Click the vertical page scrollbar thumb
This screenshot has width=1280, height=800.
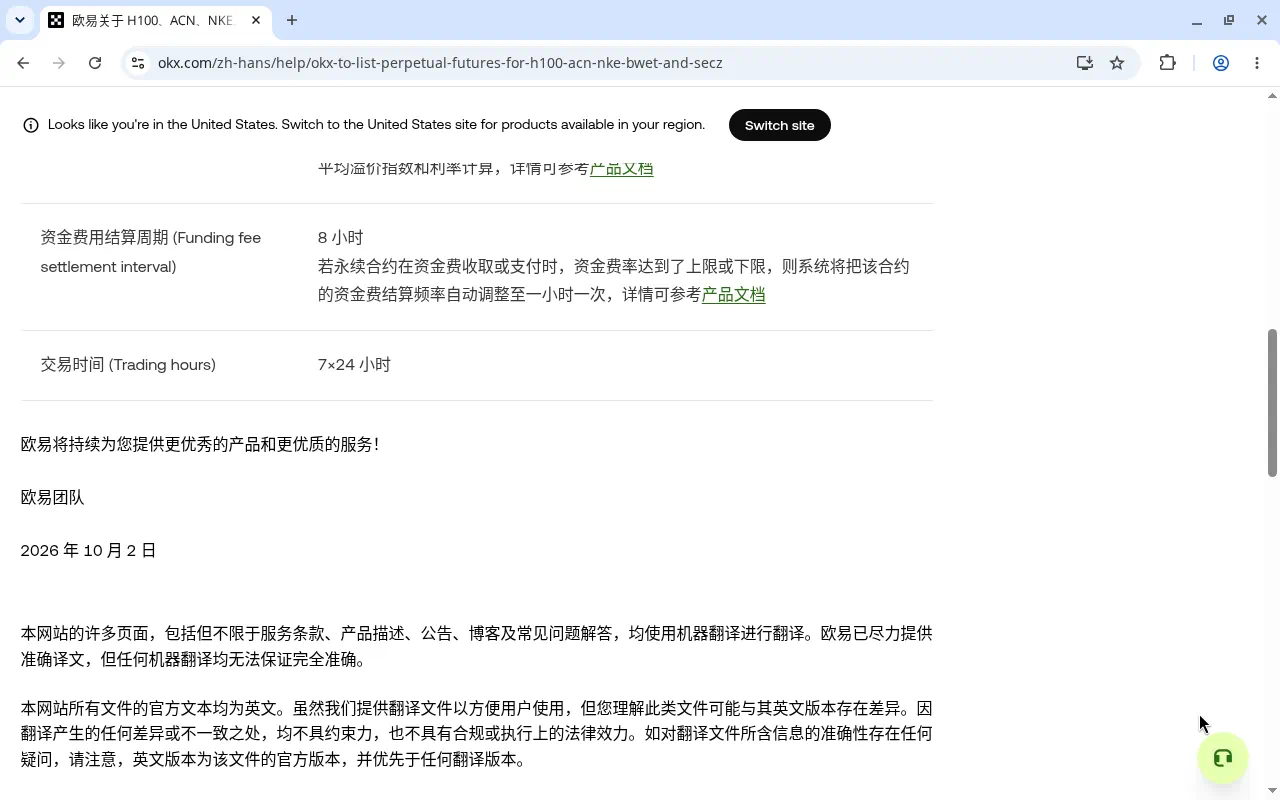tap(1272, 402)
